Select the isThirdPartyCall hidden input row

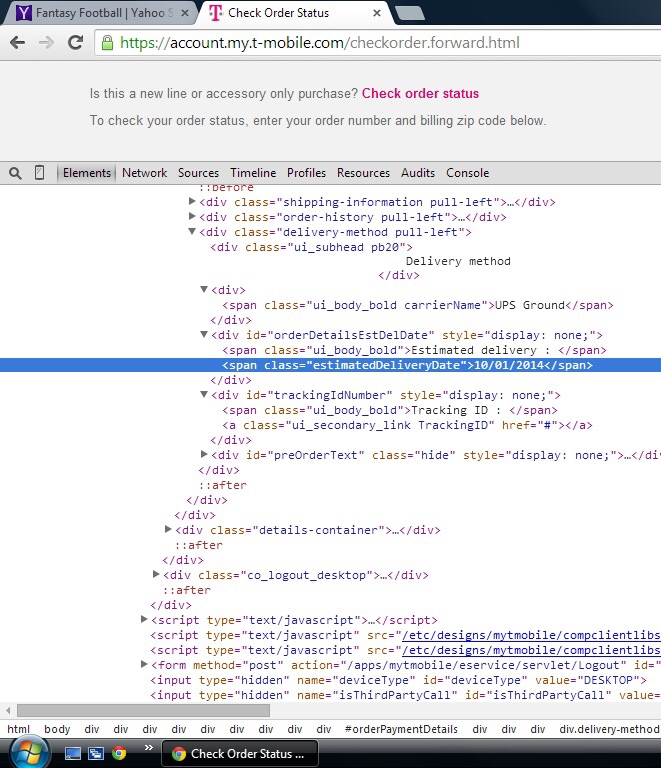[405, 696]
